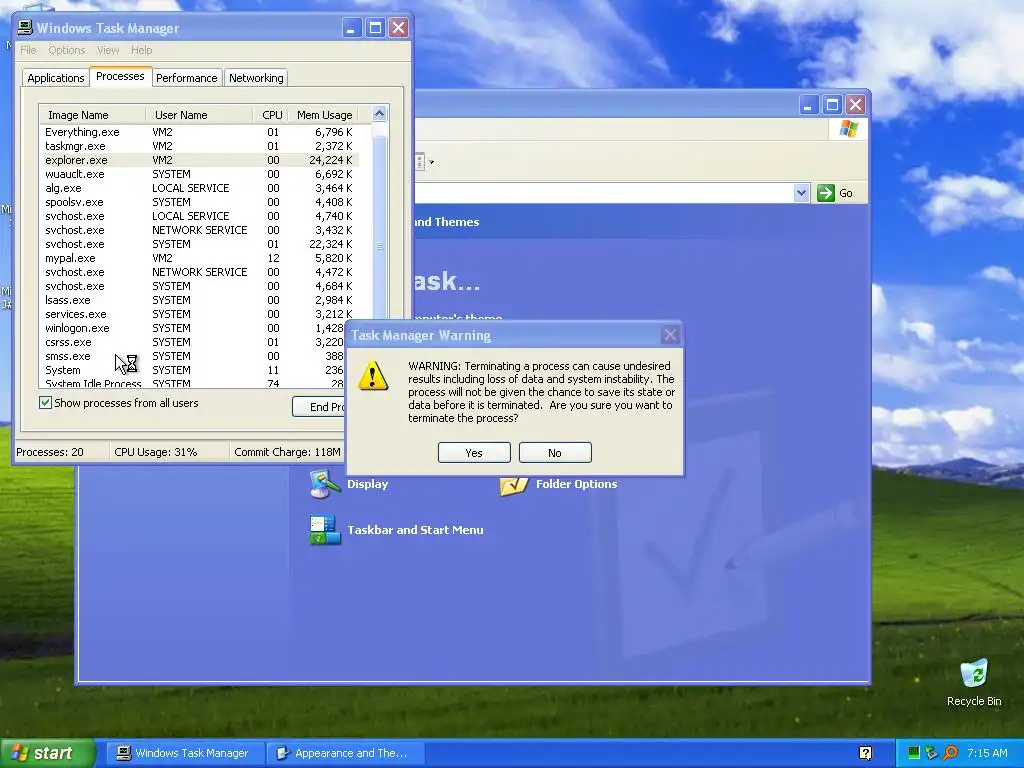This screenshot has height=768, width=1024.
Task: Switch to Appearance and Themes taskbar button
Action: tap(345, 753)
